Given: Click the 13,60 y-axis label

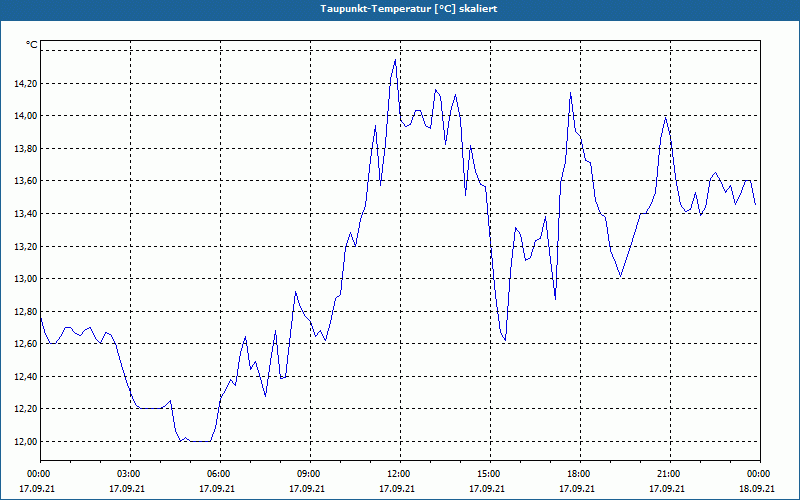Looking at the screenshot, I should click(26, 181).
